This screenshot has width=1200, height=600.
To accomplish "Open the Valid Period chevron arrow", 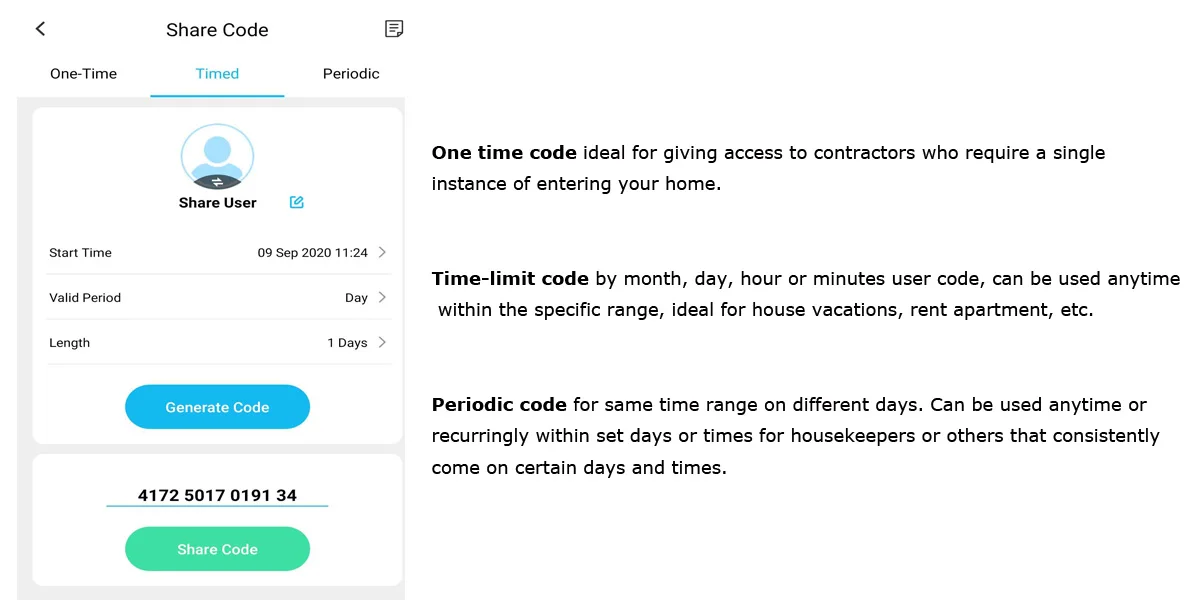I will (383, 298).
